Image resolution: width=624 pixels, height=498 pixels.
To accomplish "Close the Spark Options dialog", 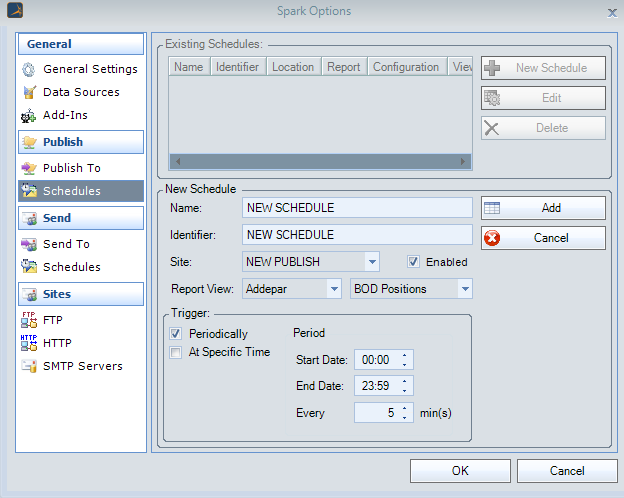I will click(612, 13).
